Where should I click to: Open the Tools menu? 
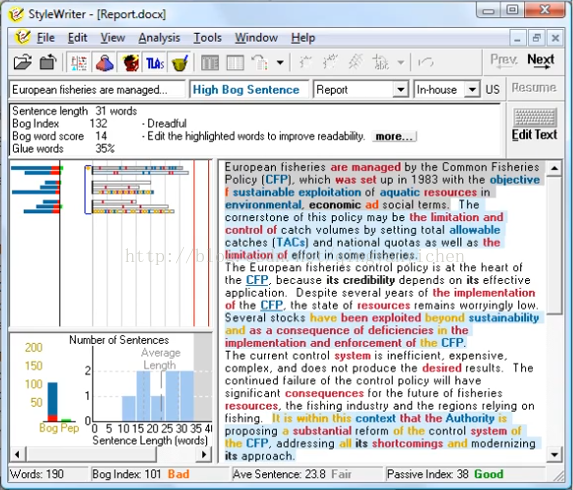tap(208, 38)
